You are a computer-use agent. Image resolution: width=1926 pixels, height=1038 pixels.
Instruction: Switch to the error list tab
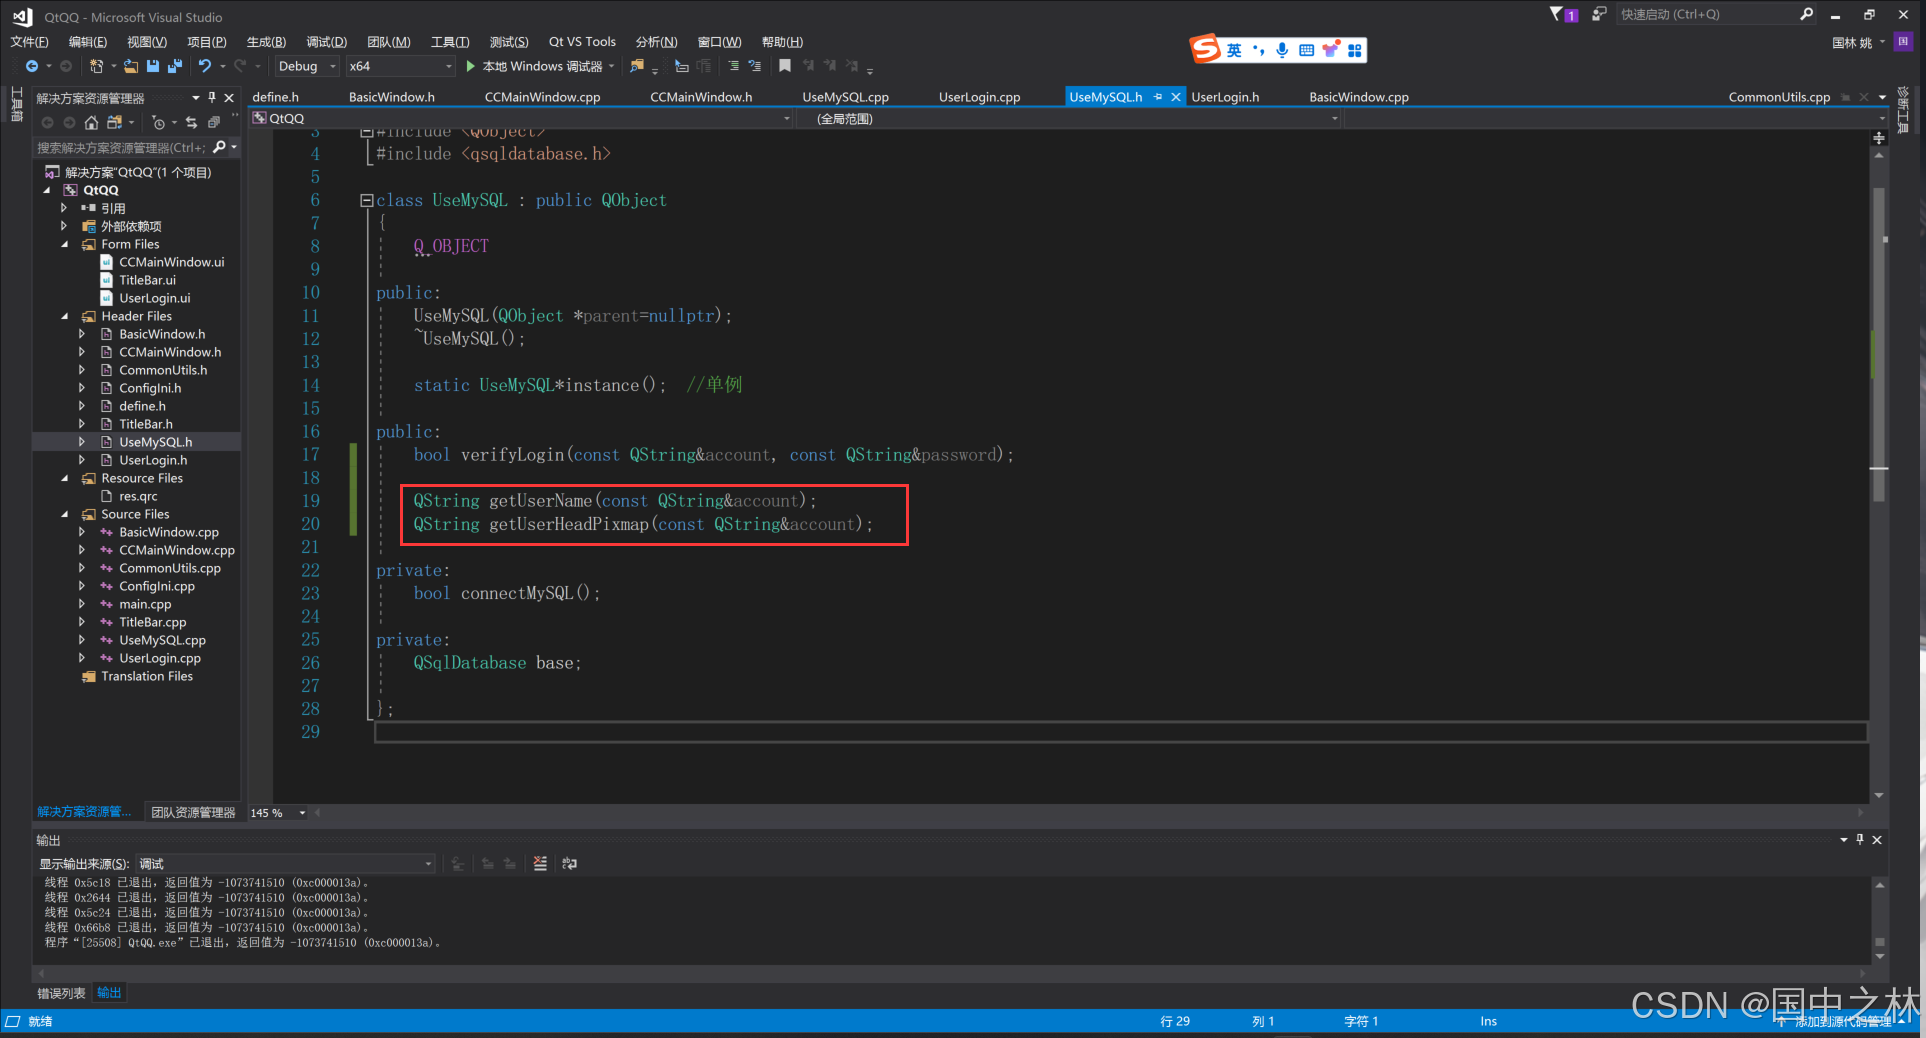pos(61,993)
